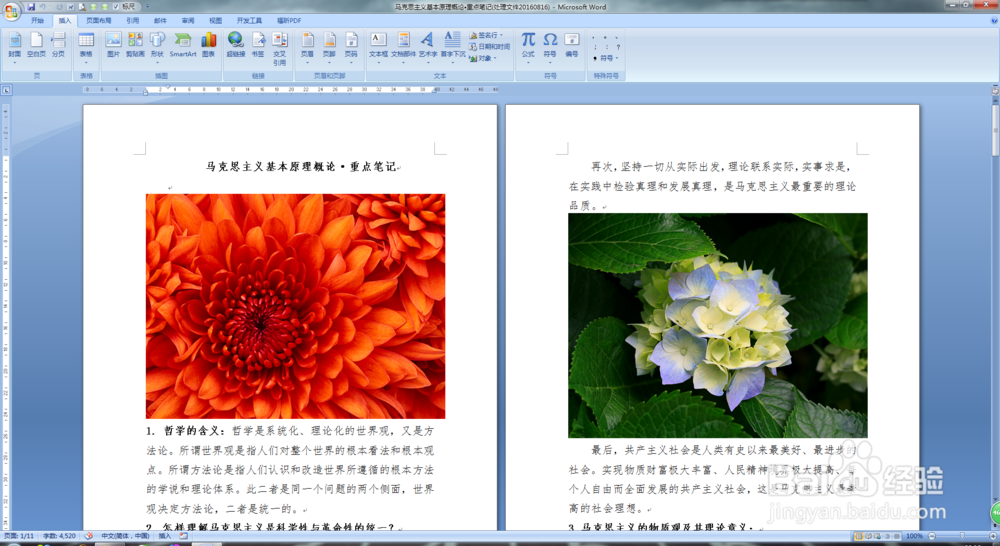Click the Word help icon

pyautogui.click(x=994, y=20)
